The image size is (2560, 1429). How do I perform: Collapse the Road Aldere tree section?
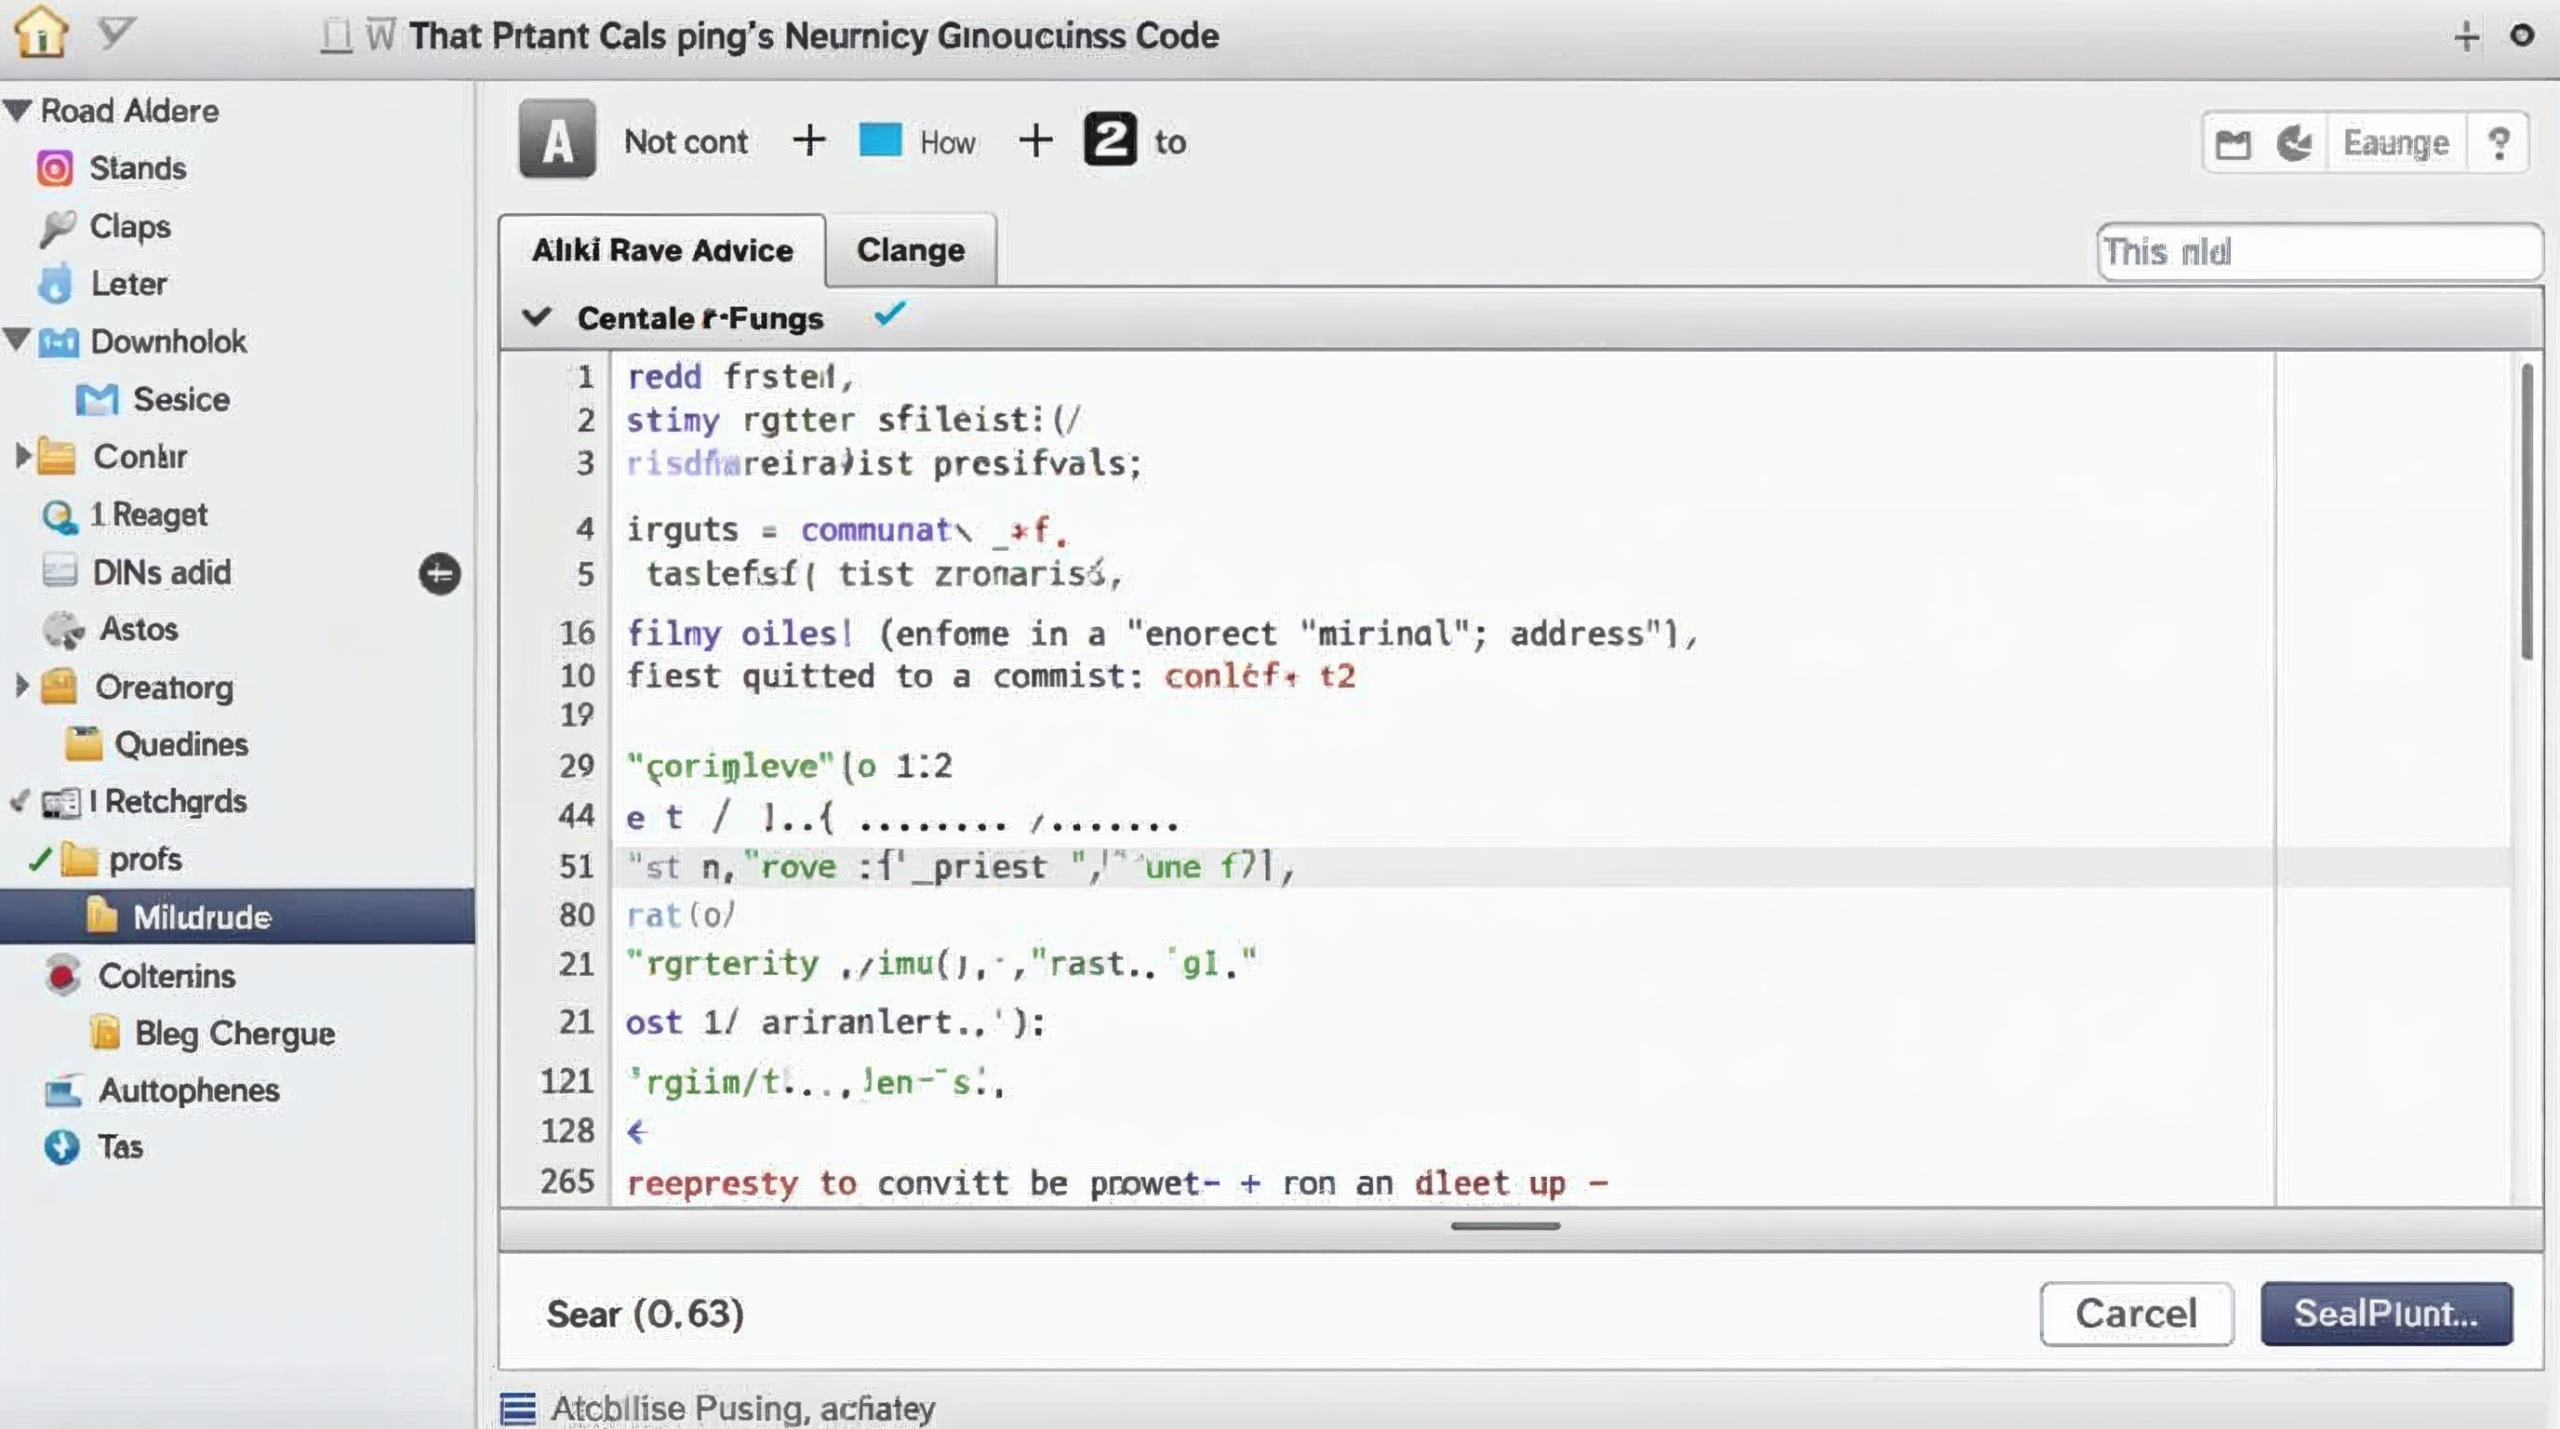pos(18,109)
